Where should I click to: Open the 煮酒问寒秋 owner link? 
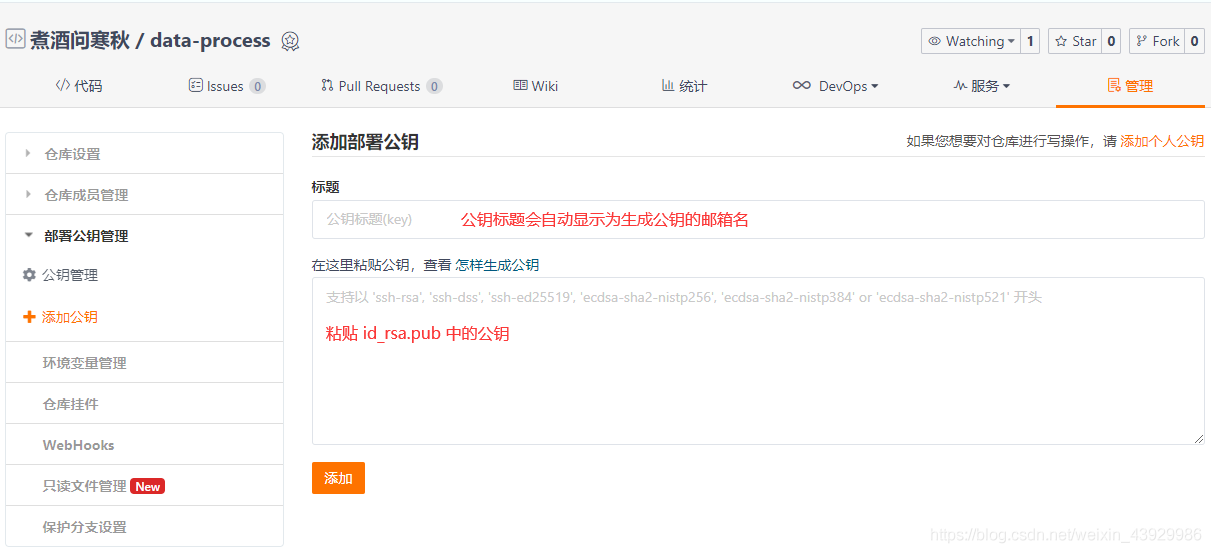pyautogui.click(x=79, y=41)
